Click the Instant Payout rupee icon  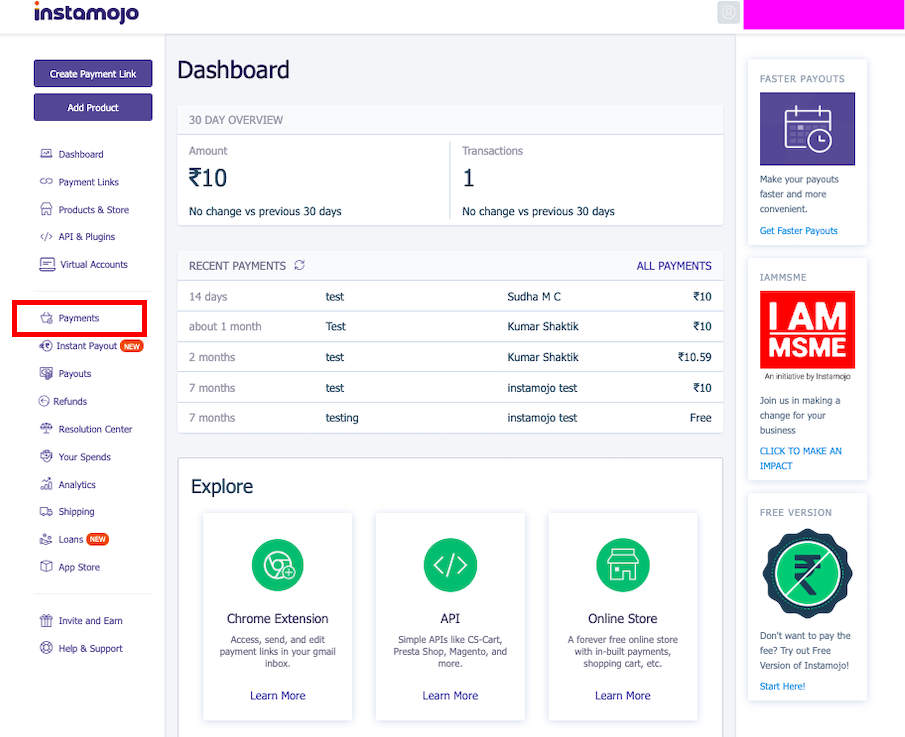click(x=45, y=346)
